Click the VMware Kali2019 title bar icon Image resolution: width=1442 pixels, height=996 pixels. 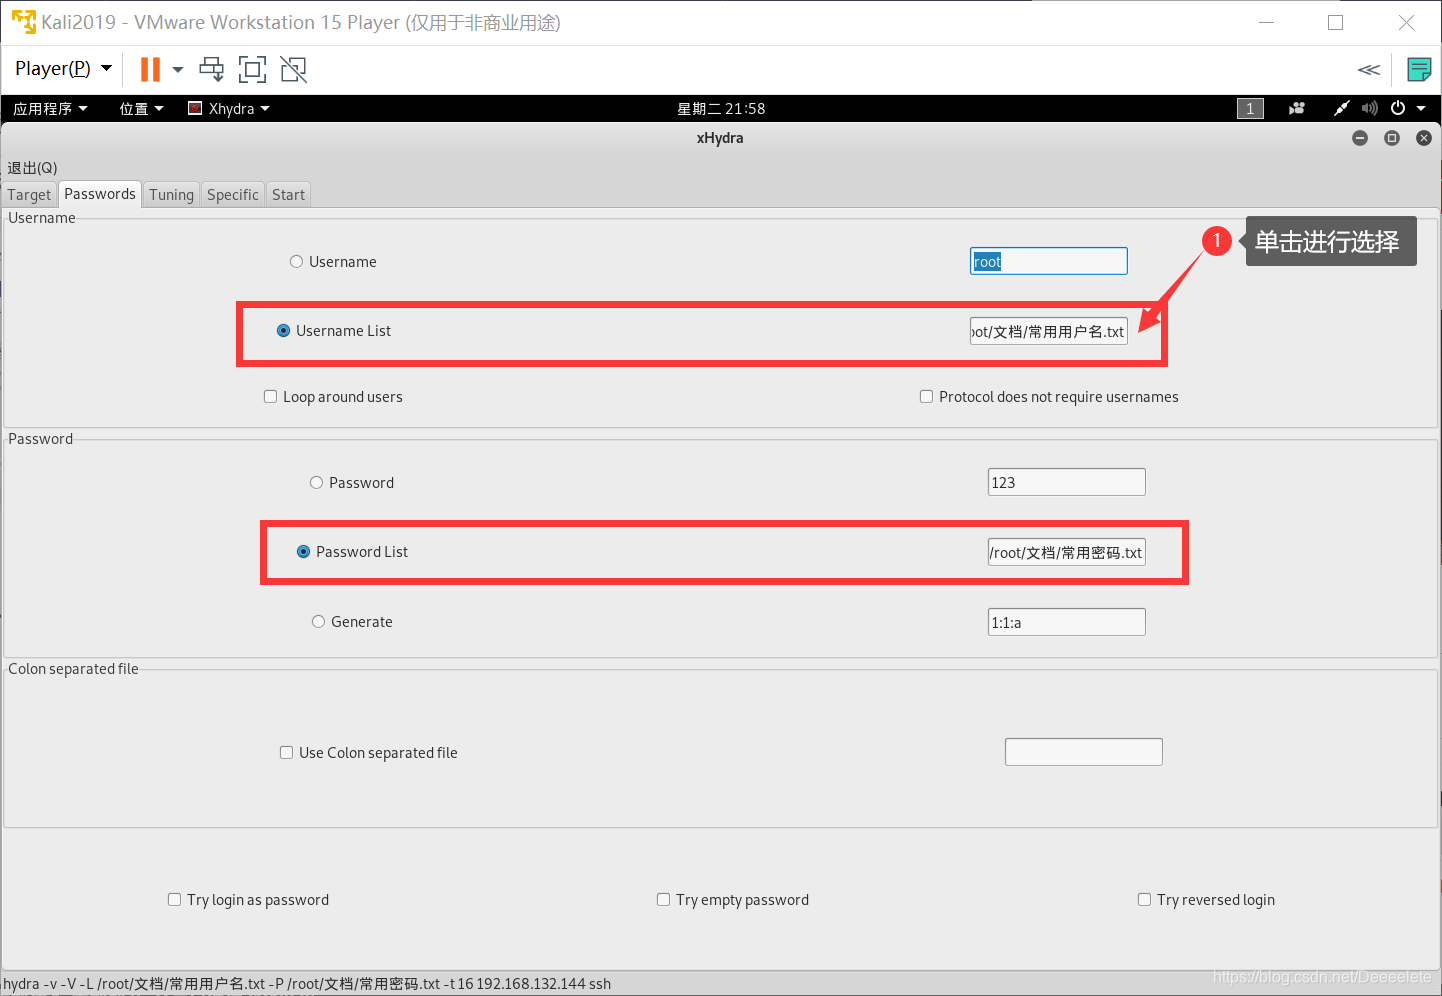[x=23, y=22]
